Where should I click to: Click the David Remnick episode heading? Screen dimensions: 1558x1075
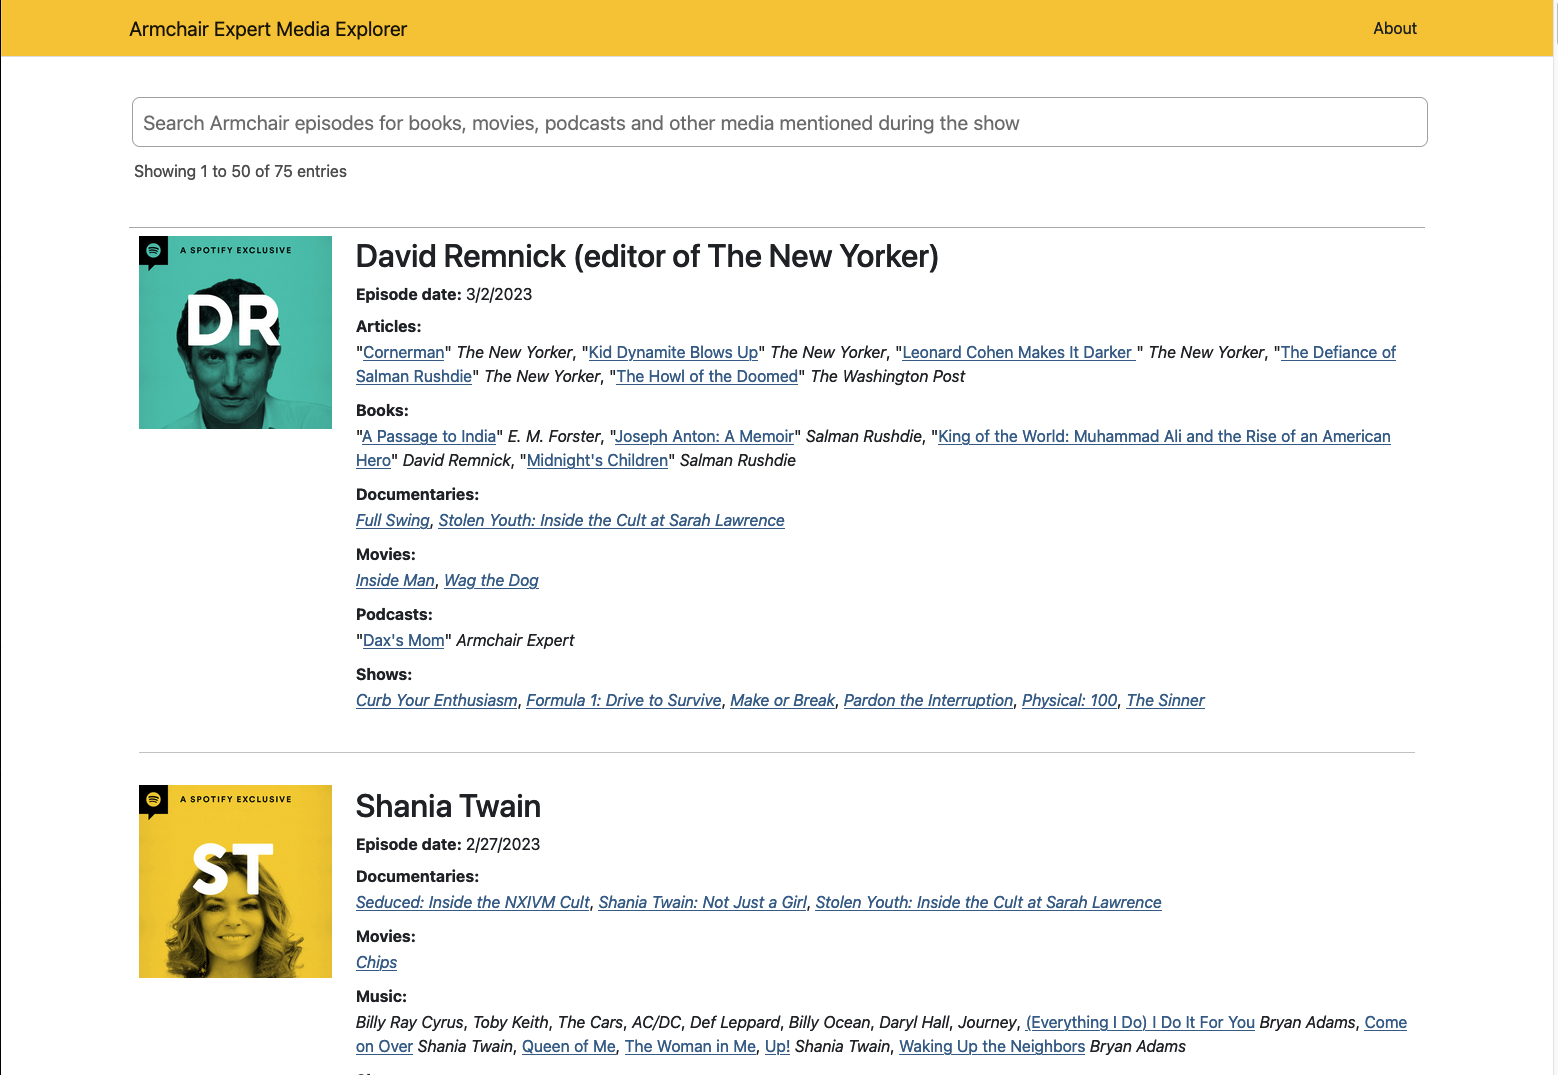pyautogui.click(x=647, y=256)
